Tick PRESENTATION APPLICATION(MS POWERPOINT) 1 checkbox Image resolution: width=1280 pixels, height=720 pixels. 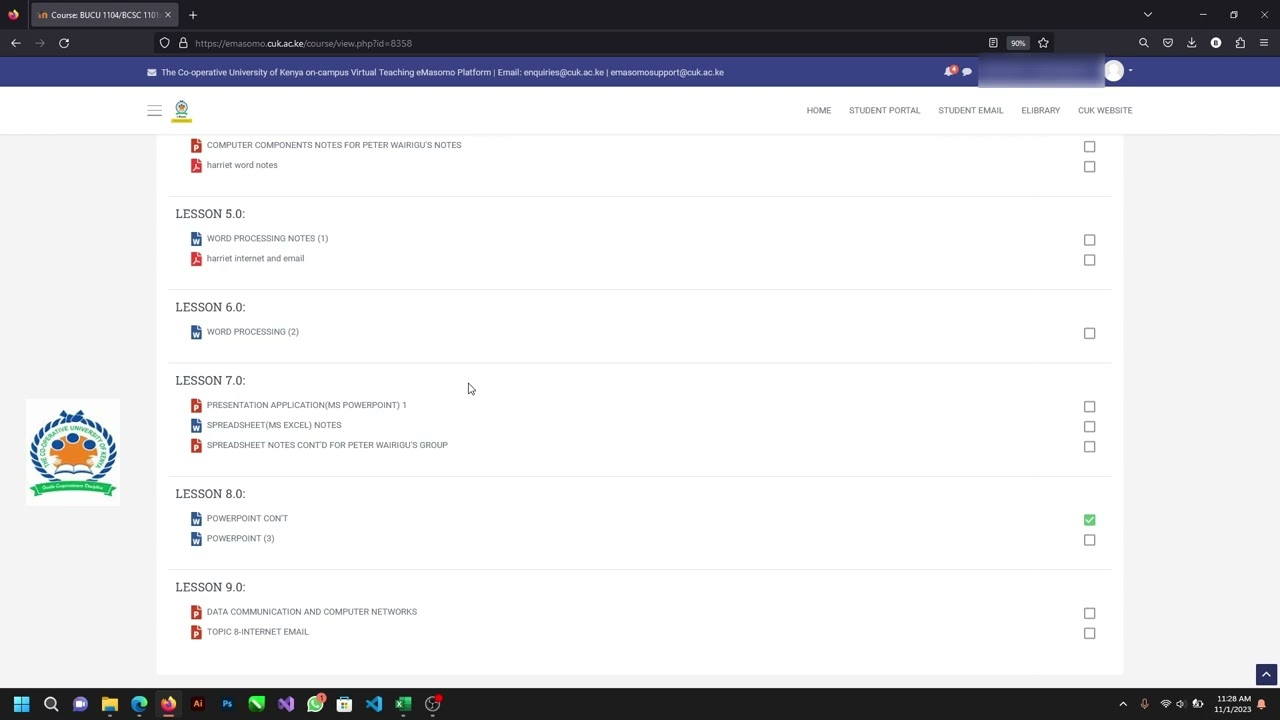(1090, 407)
